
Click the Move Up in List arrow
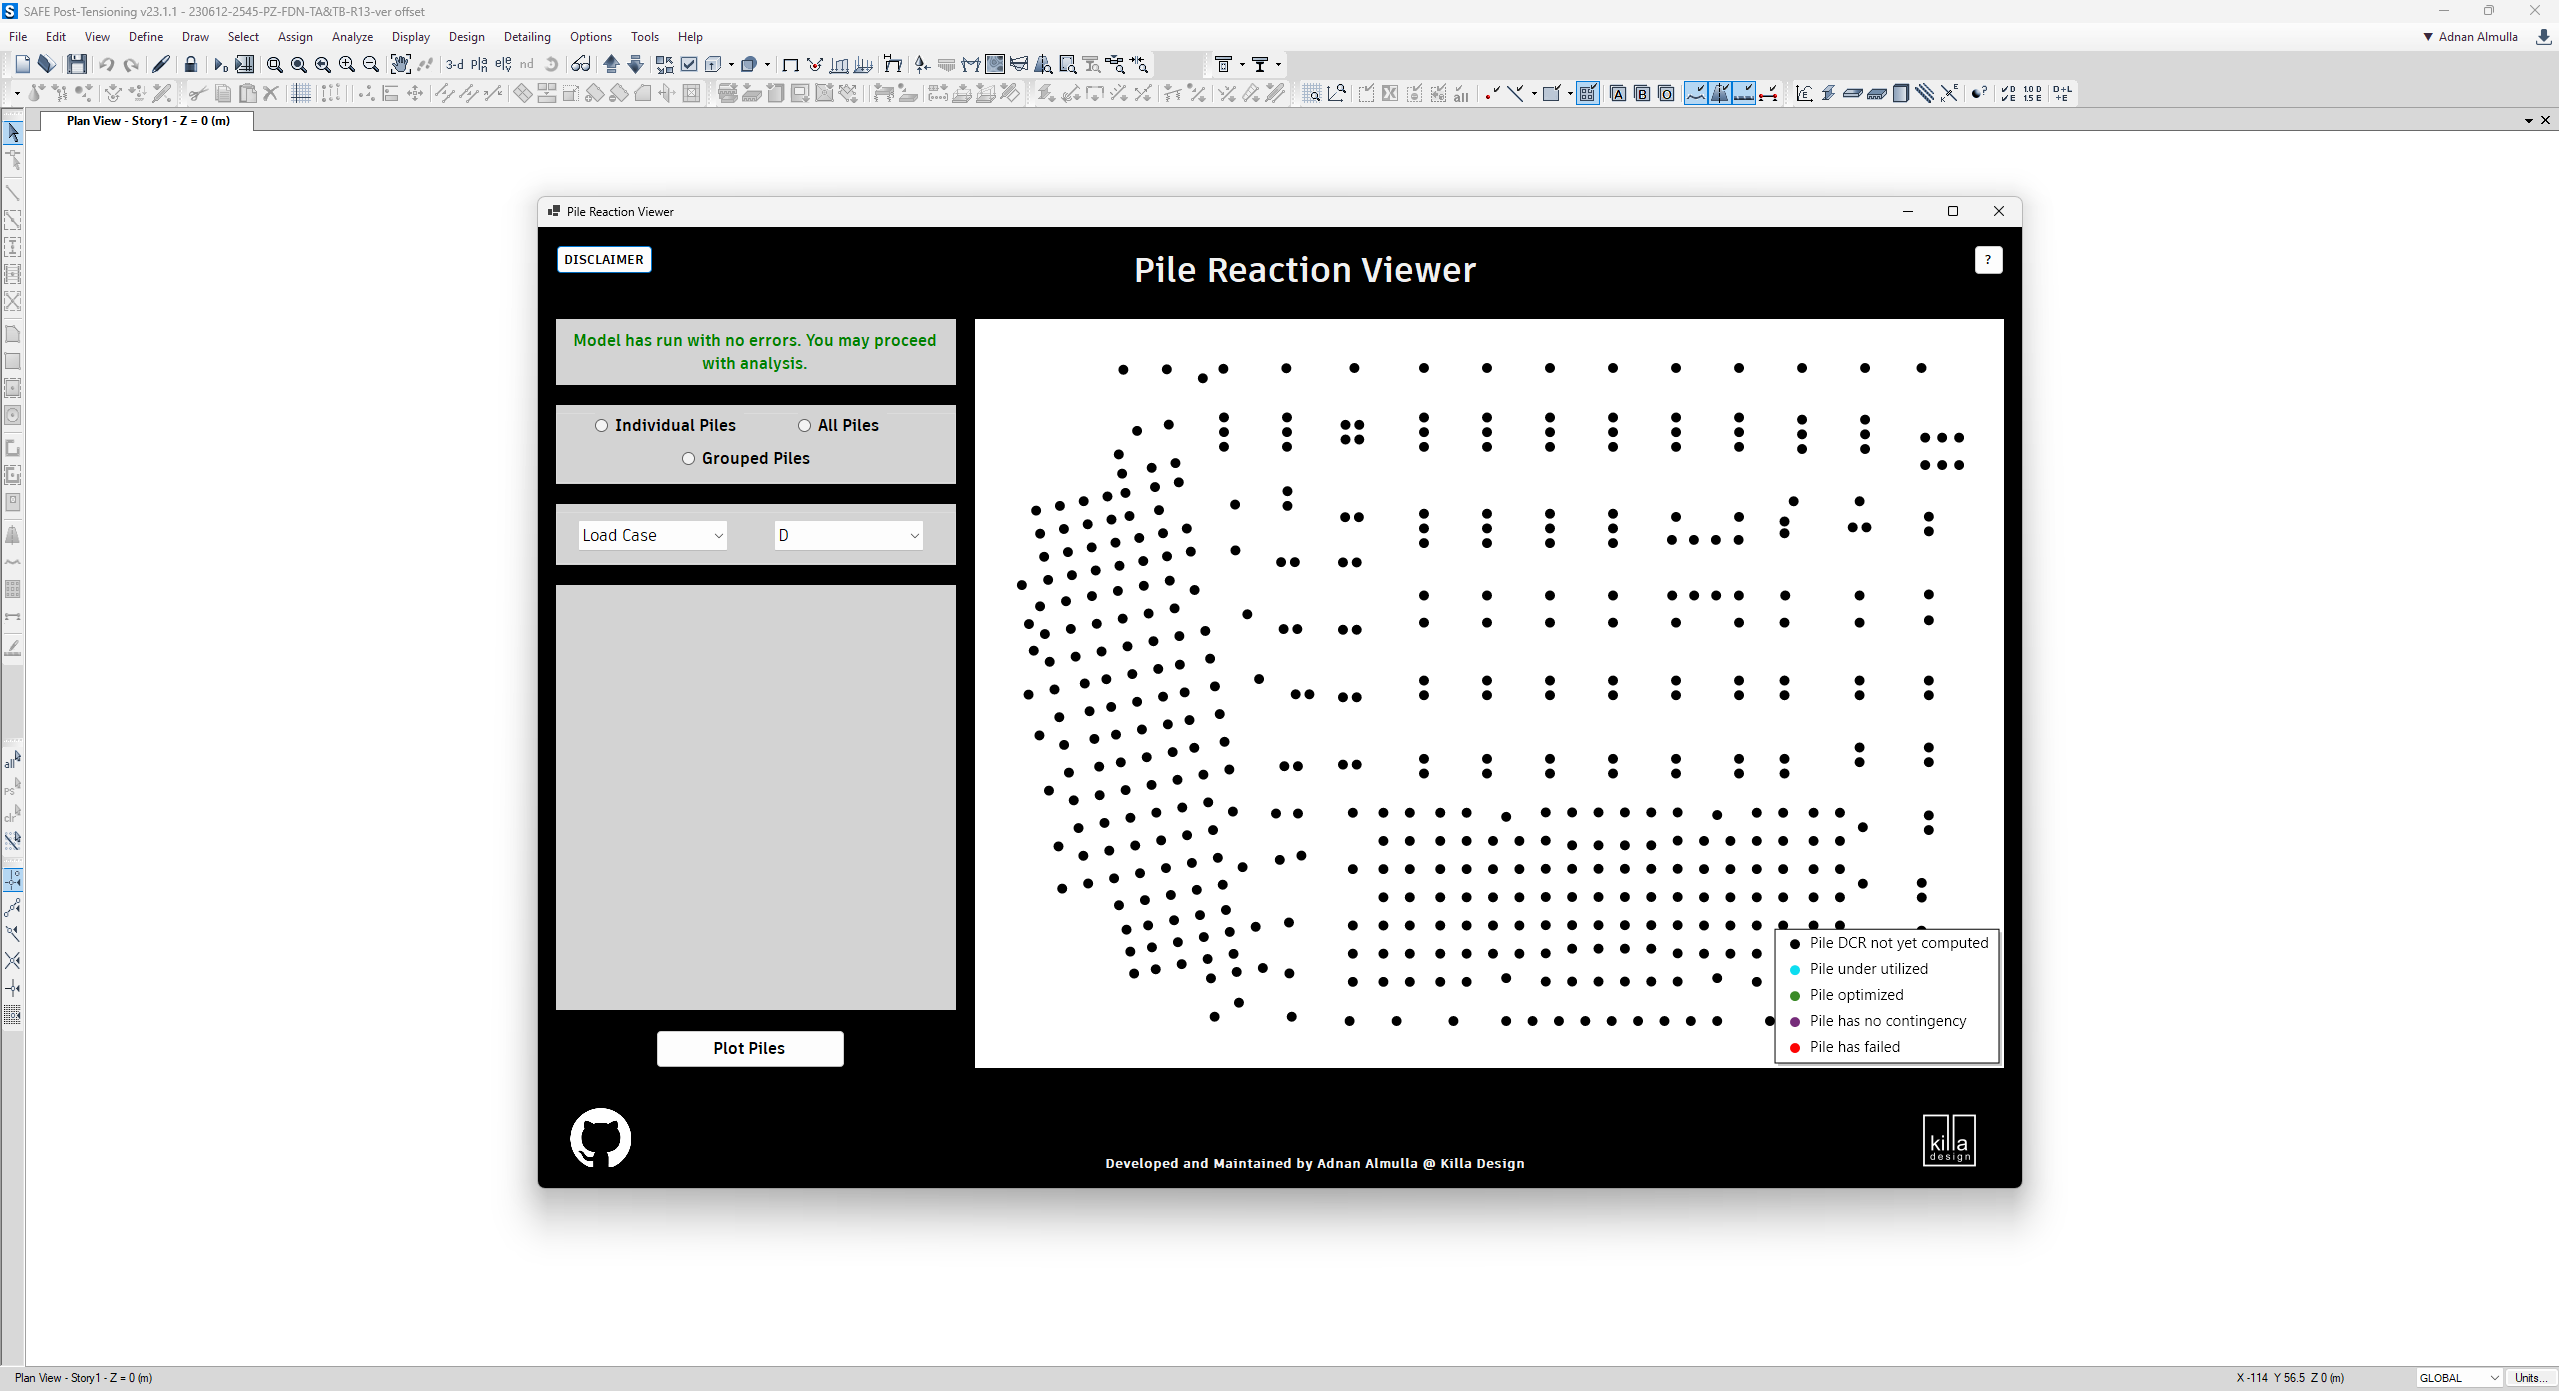point(611,64)
